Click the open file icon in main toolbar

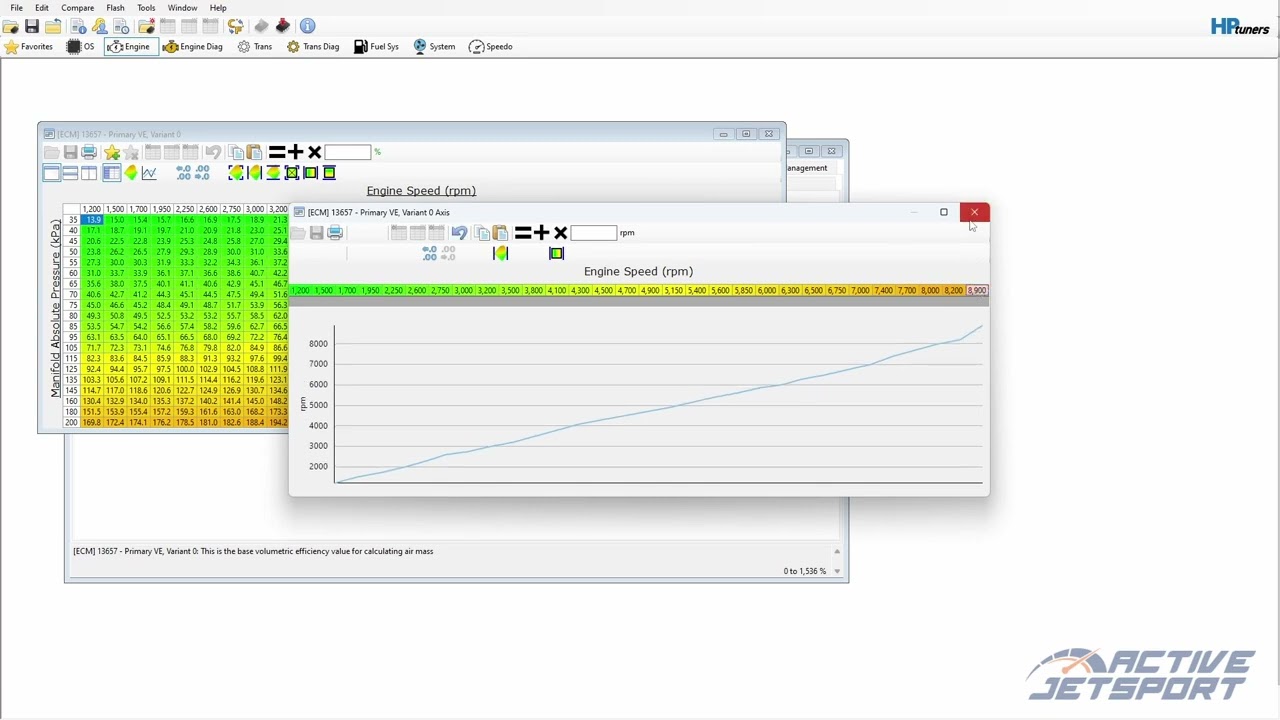11,26
